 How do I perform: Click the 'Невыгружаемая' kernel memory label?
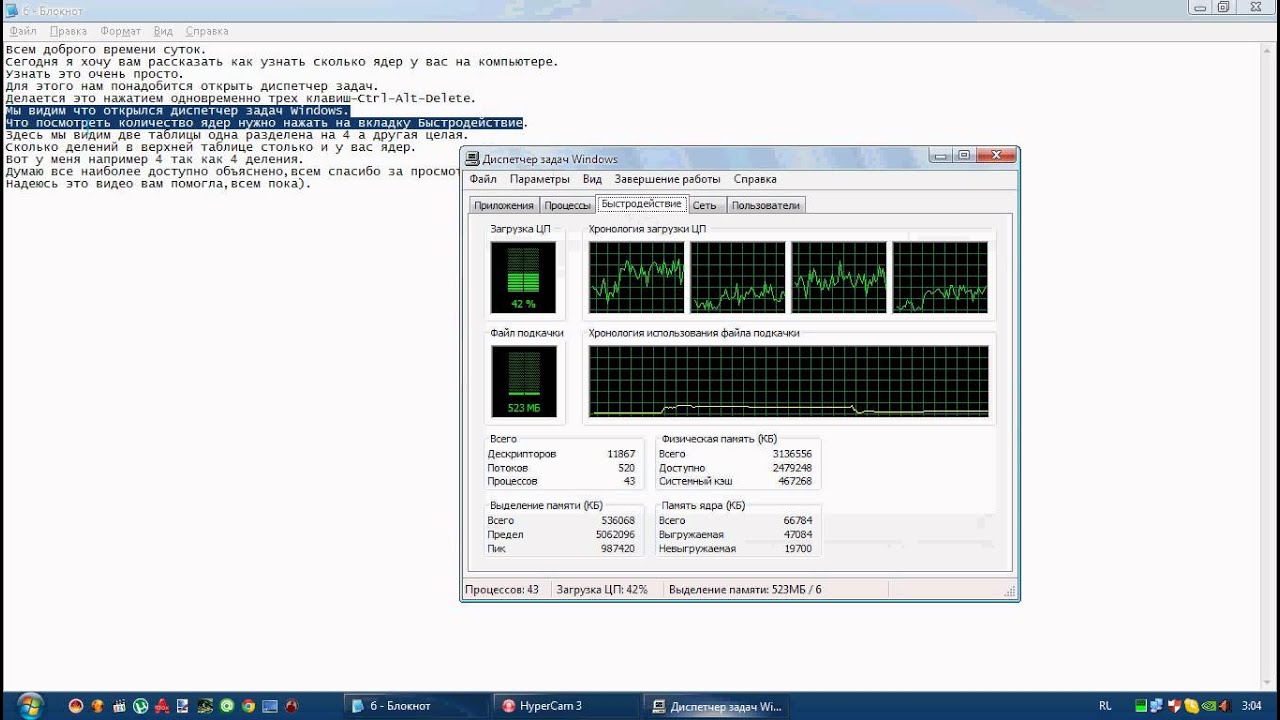[x=697, y=549]
